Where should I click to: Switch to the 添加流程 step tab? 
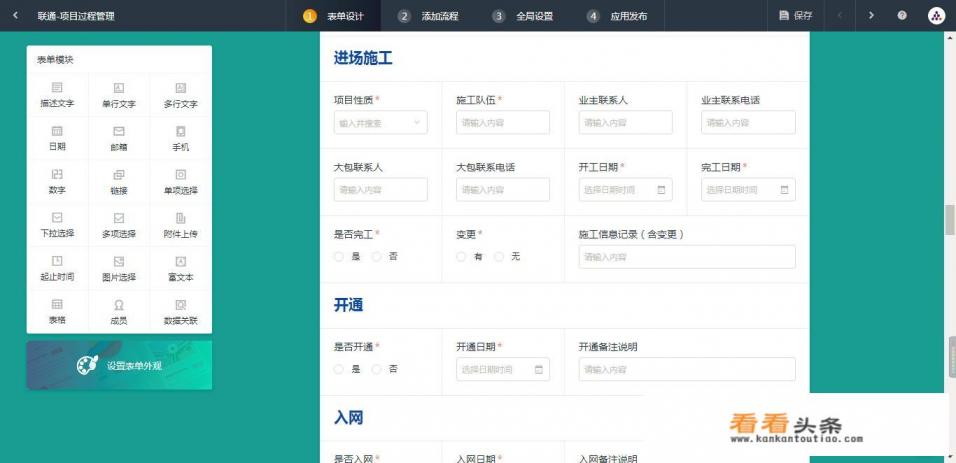[429, 16]
